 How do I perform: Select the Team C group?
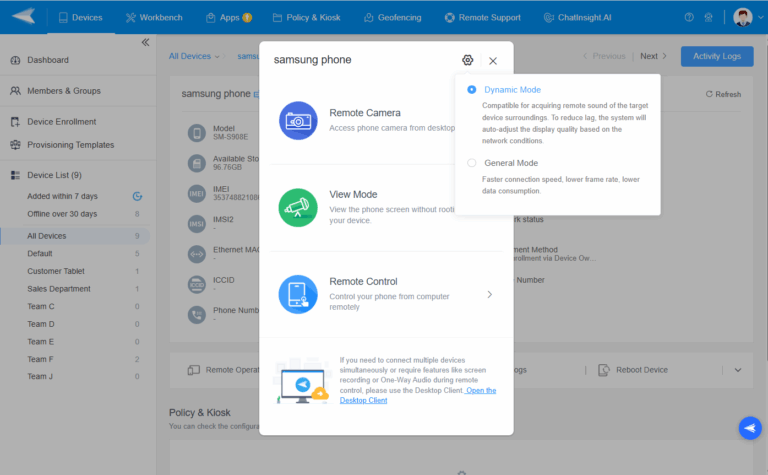(41, 307)
